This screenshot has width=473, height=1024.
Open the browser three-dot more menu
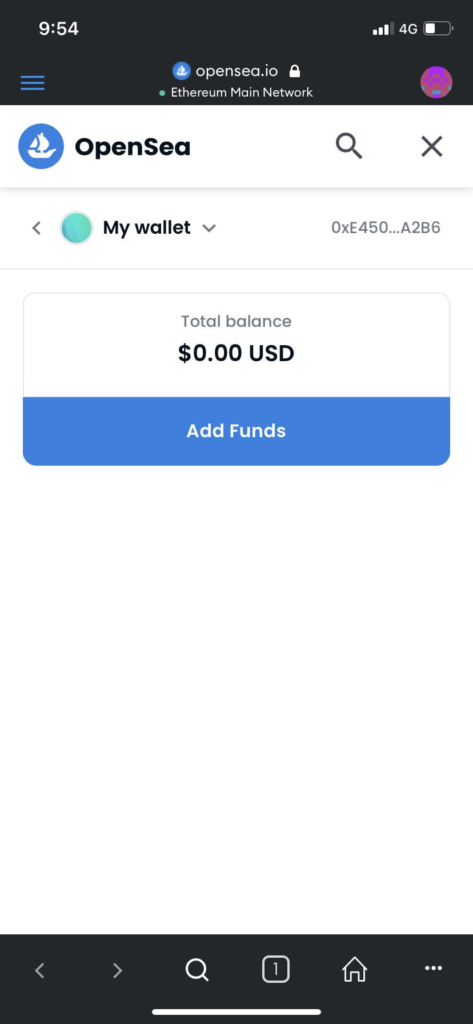point(433,968)
